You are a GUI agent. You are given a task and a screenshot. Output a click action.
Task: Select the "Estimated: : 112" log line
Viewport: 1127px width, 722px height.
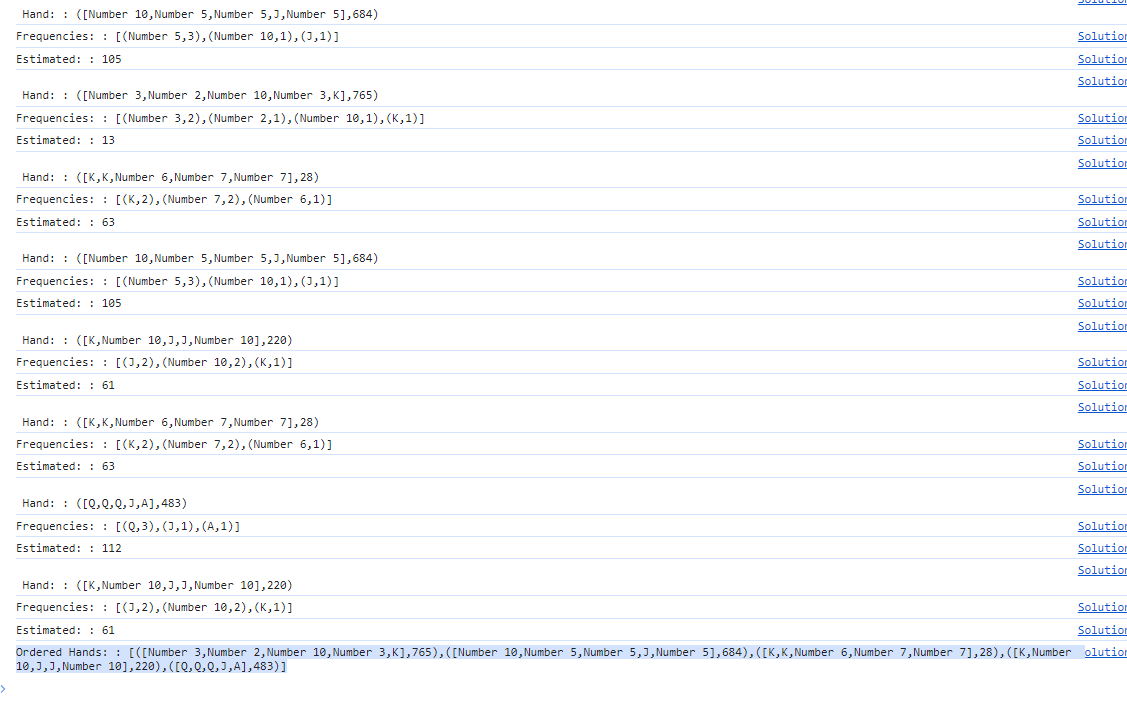tap(68, 549)
